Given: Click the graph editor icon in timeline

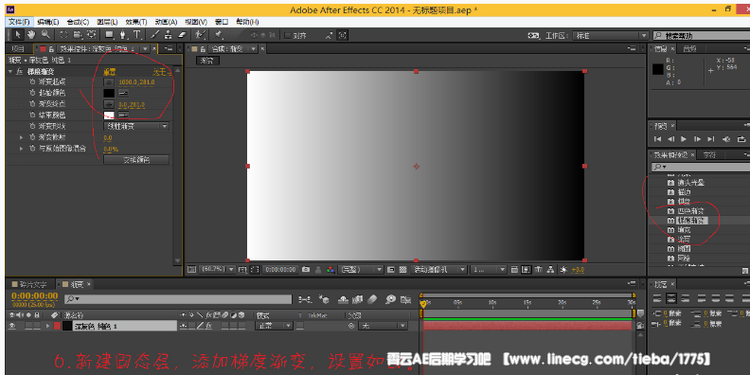Looking at the screenshot, I should point(406,300).
